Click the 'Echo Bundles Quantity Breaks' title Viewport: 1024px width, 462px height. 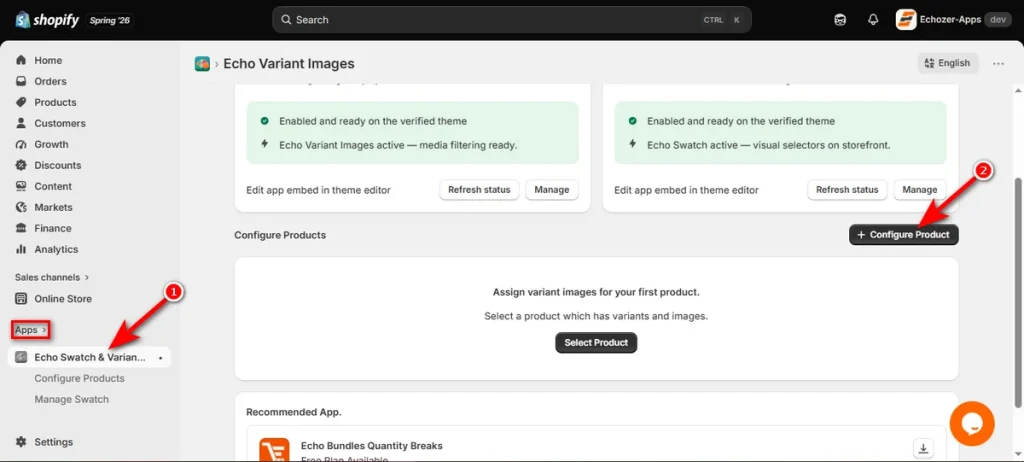(372, 446)
